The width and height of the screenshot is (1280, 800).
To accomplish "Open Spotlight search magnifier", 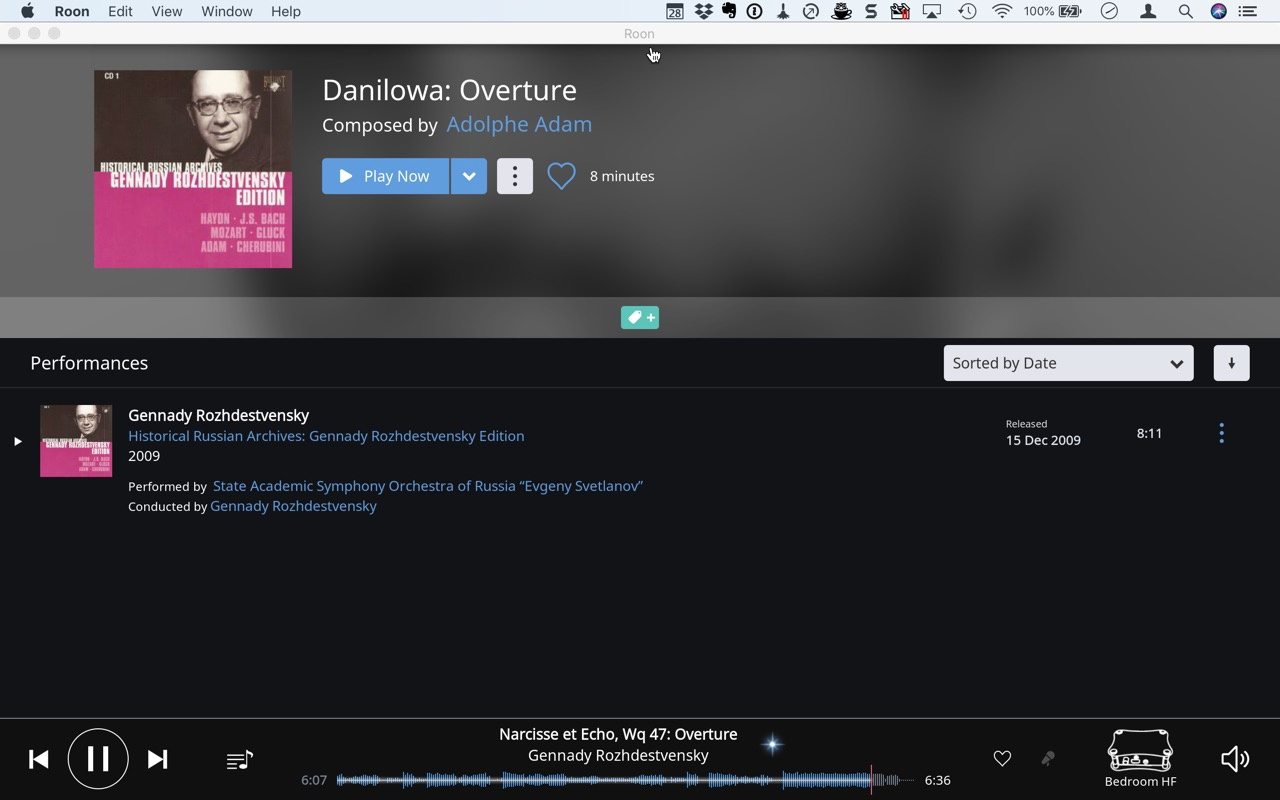I will coord(1185,11).
